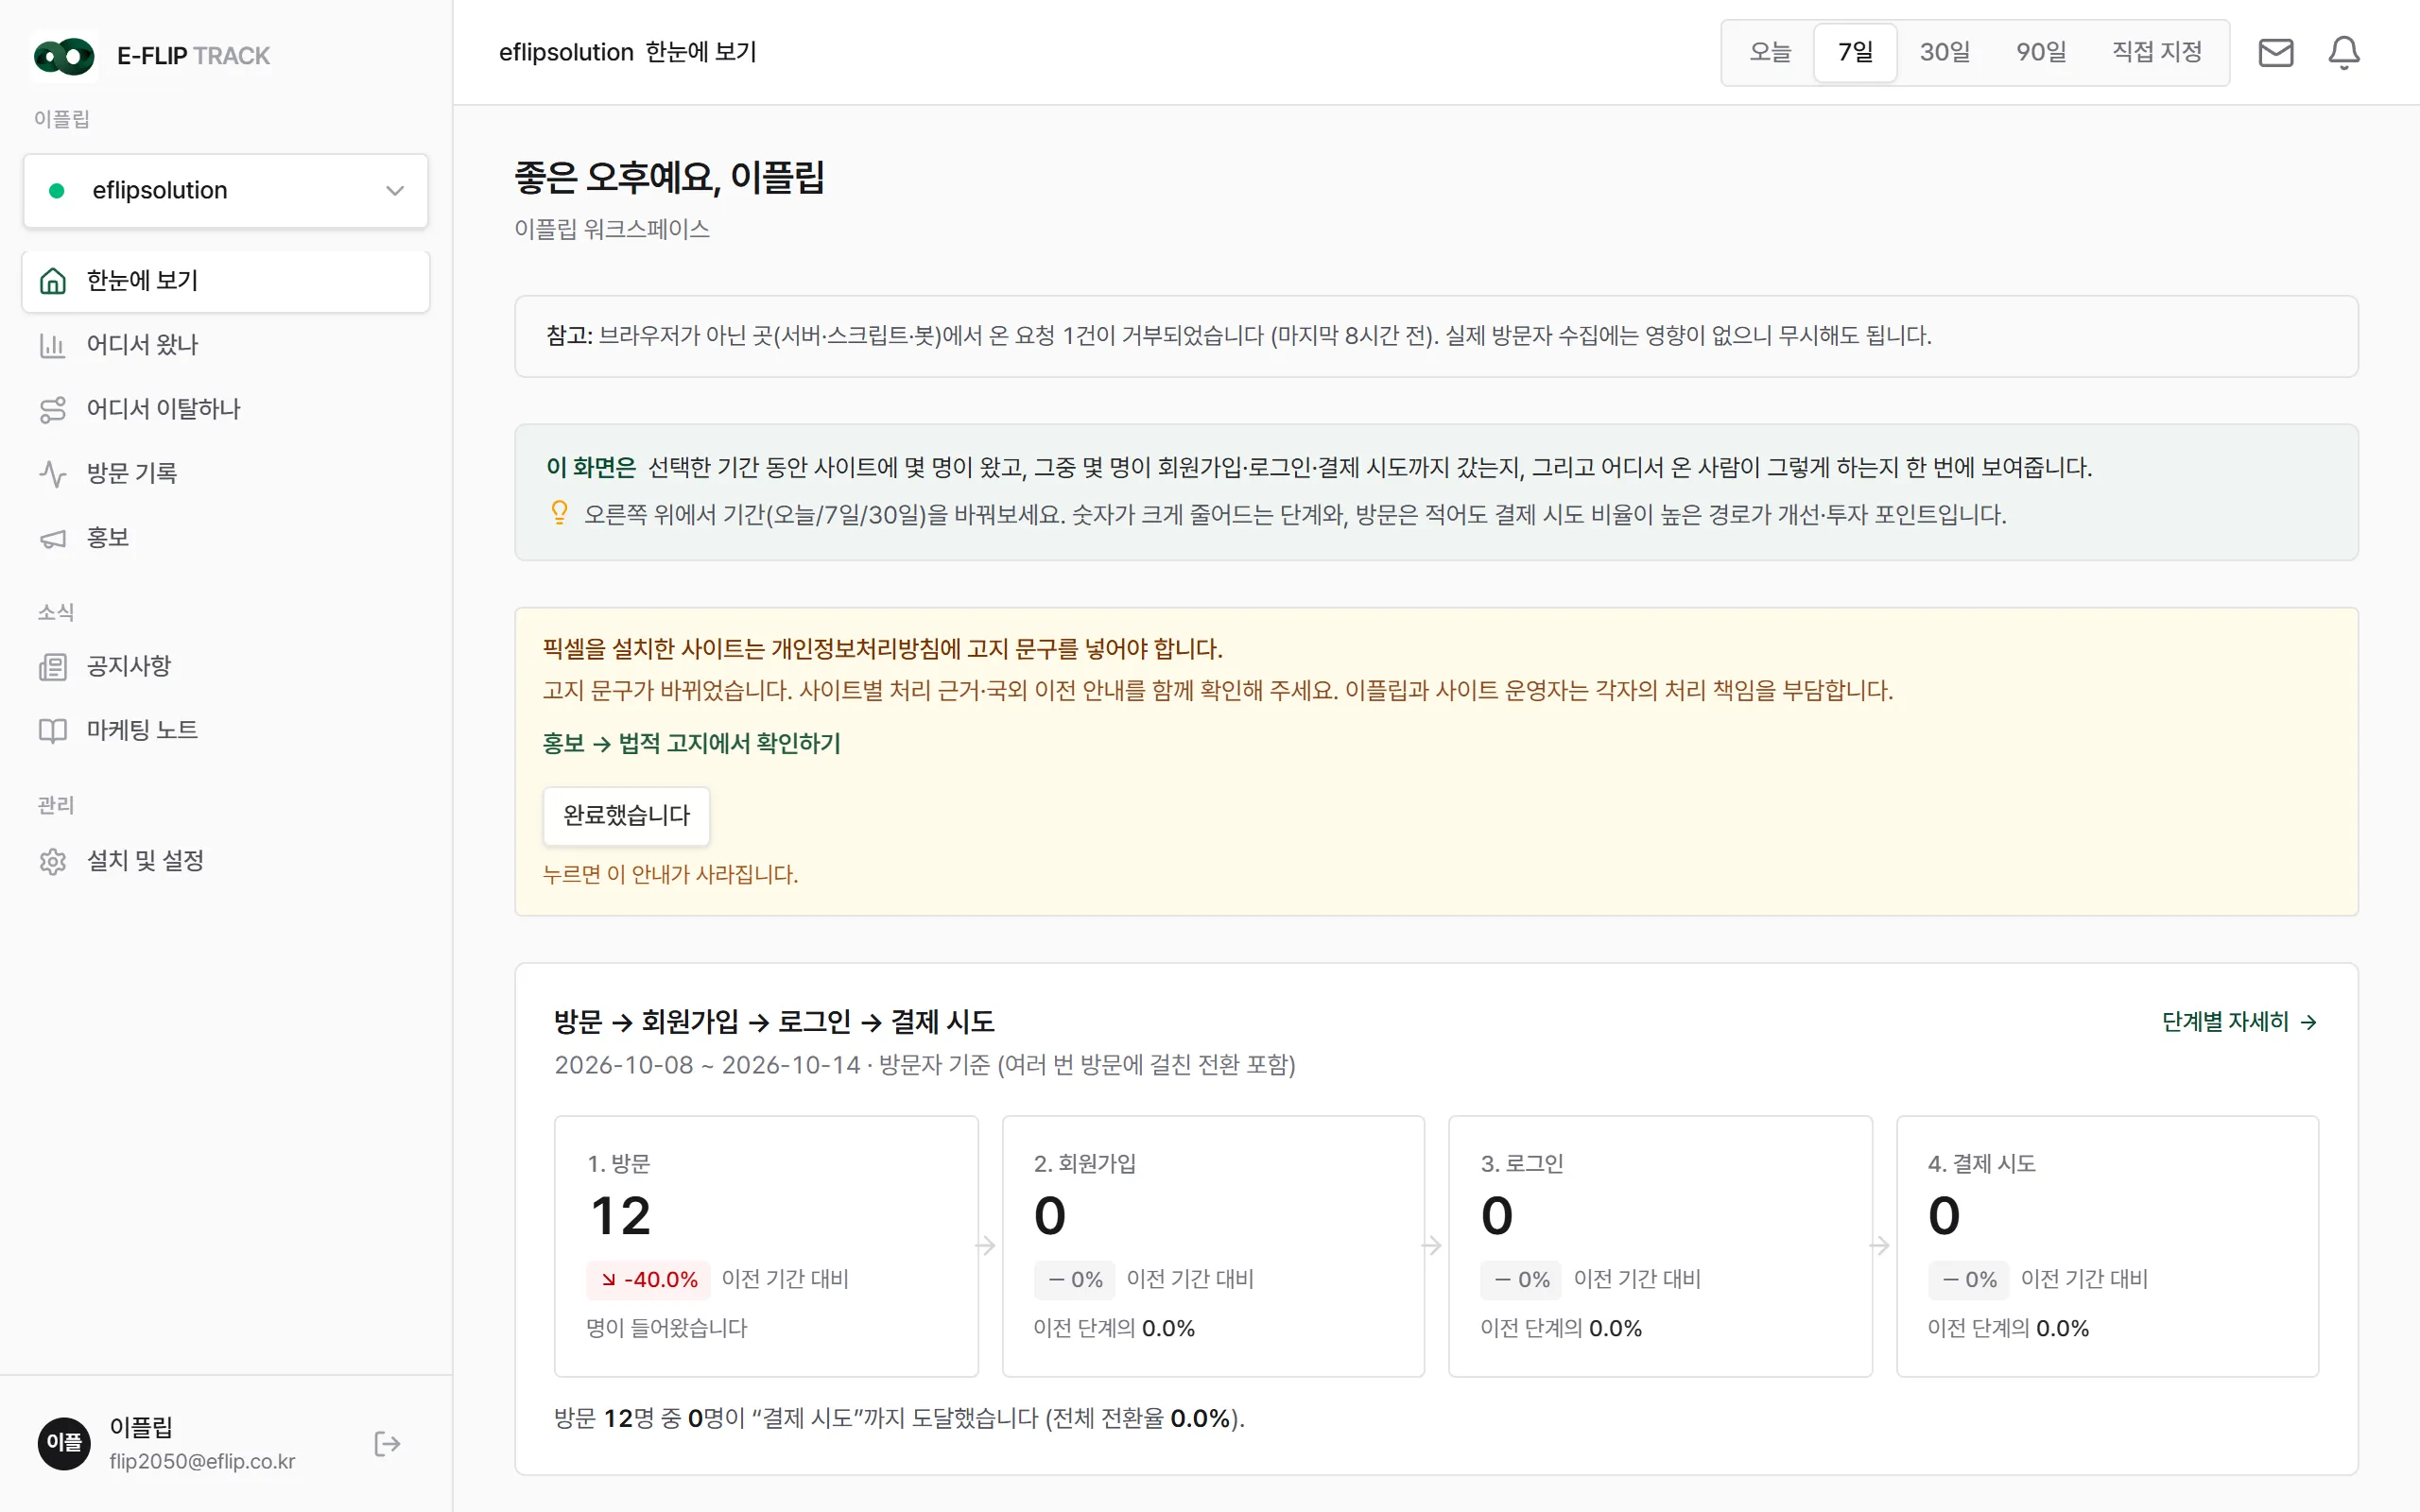The width and height of the screenshot is (2420, 1512).
Task: Click the lightbulb tip icon
Action: point(559,513)
